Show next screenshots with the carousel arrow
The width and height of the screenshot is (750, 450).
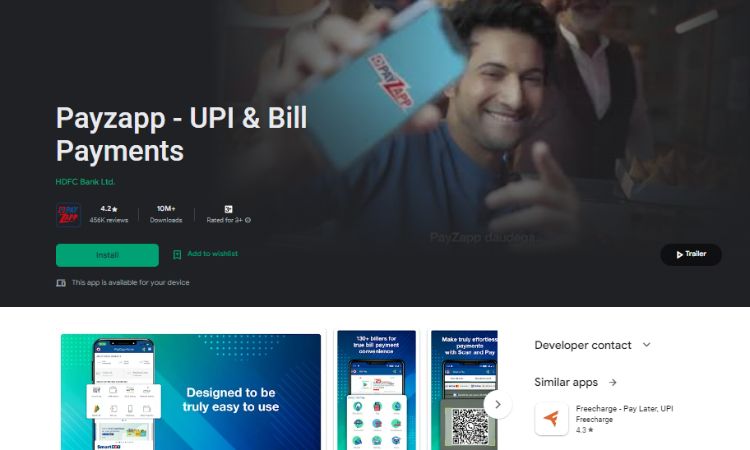tap(497, 405)
